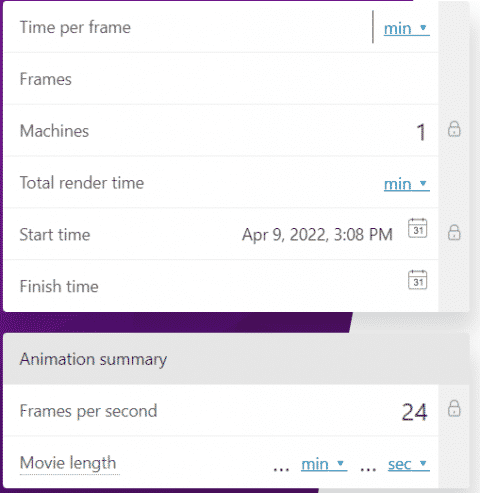Screen dimensions: 480x493
Task: Edit the Machines value 1
Action: tap(421, 132)
